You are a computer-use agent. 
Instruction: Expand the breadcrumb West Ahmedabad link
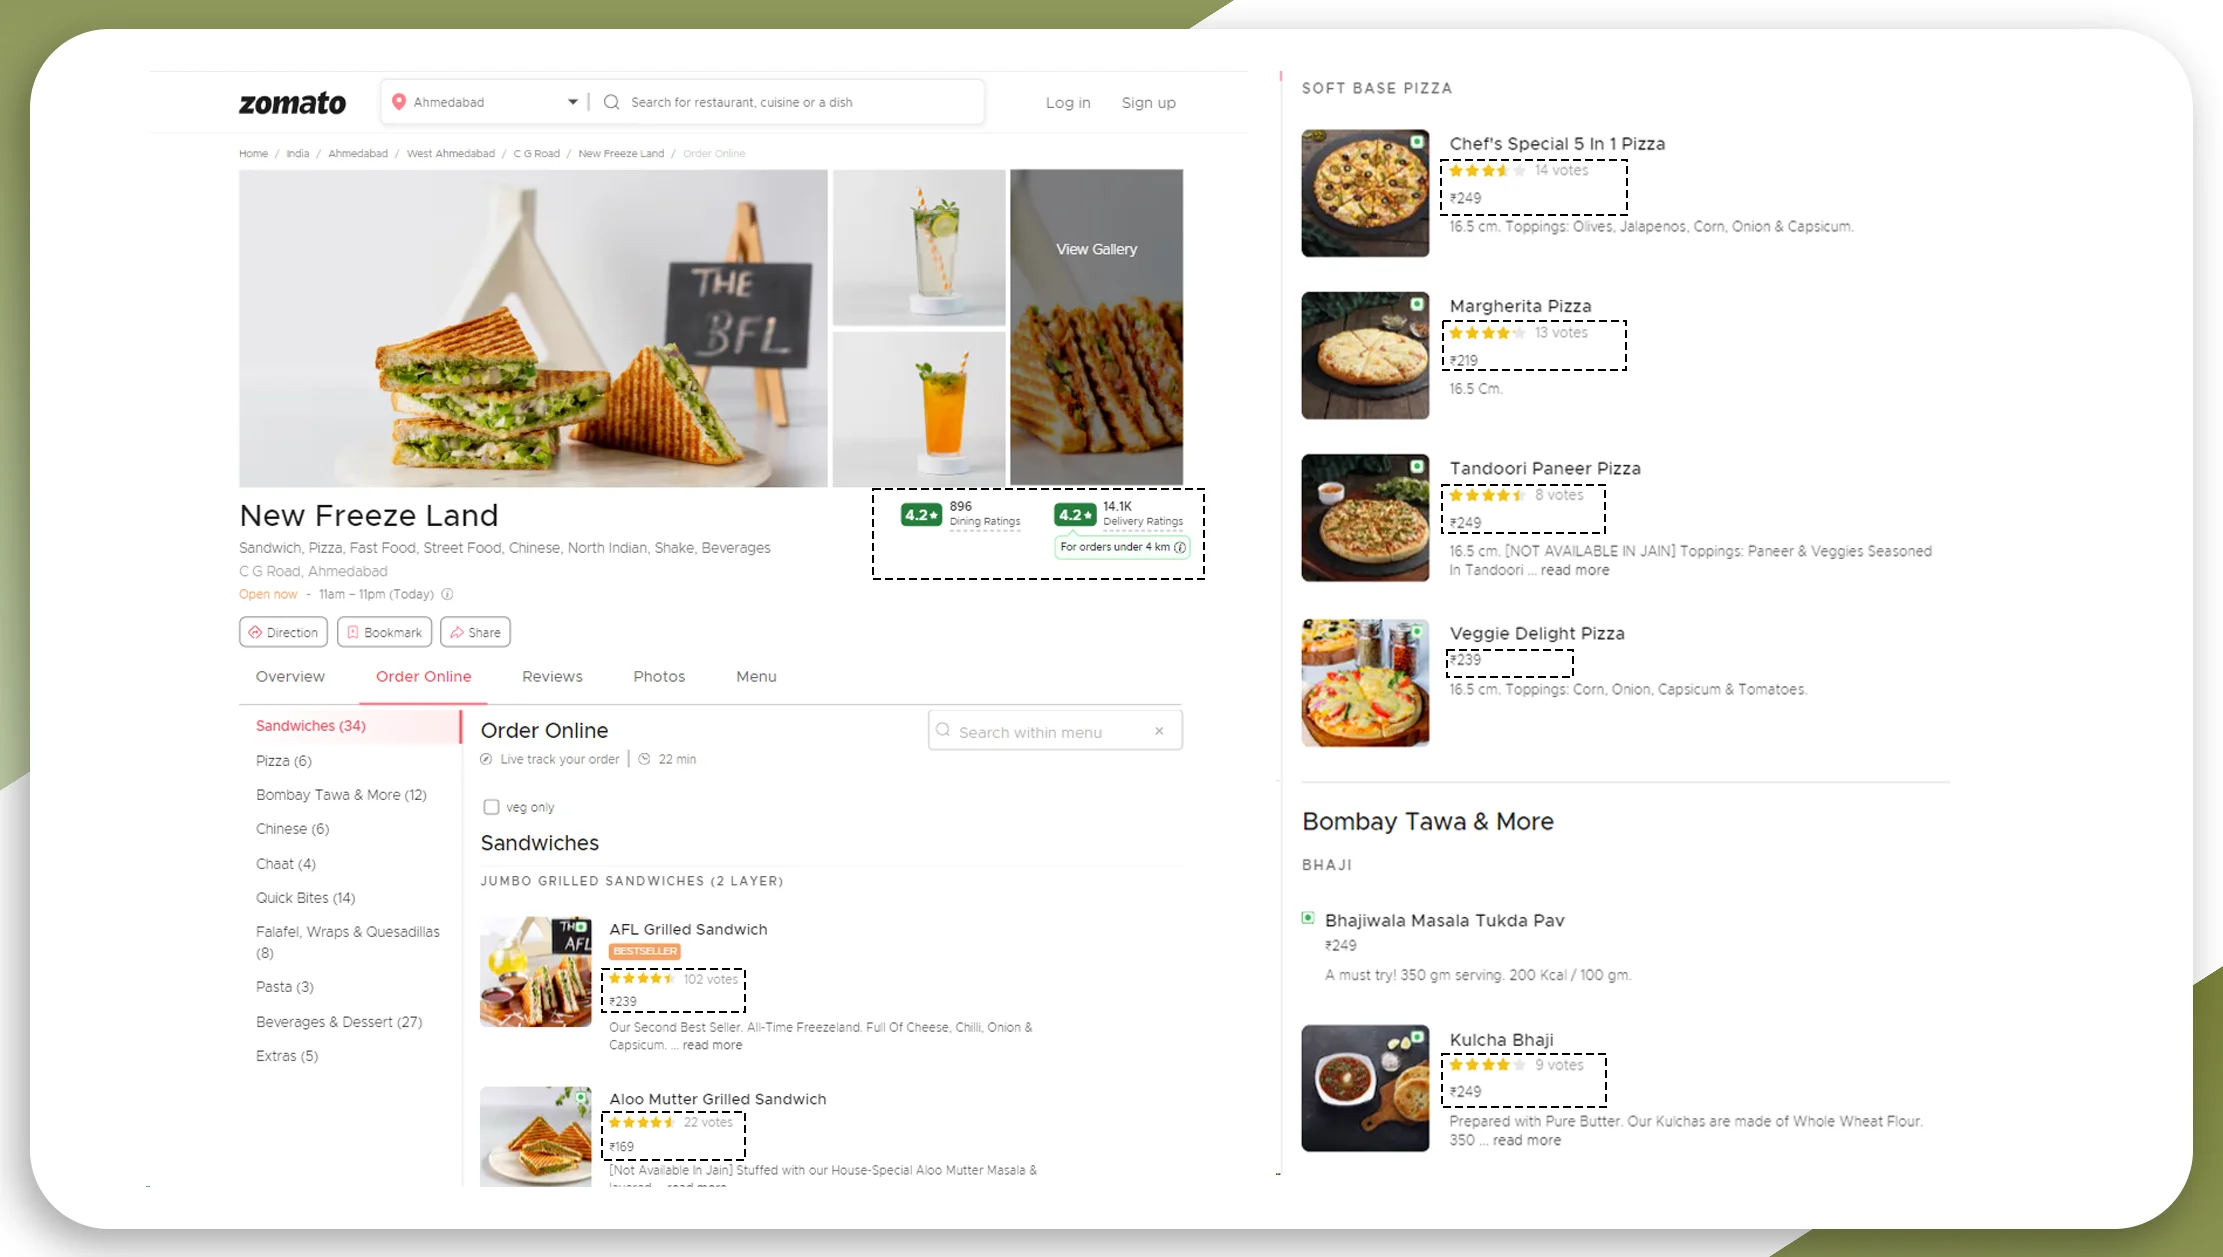450,153
